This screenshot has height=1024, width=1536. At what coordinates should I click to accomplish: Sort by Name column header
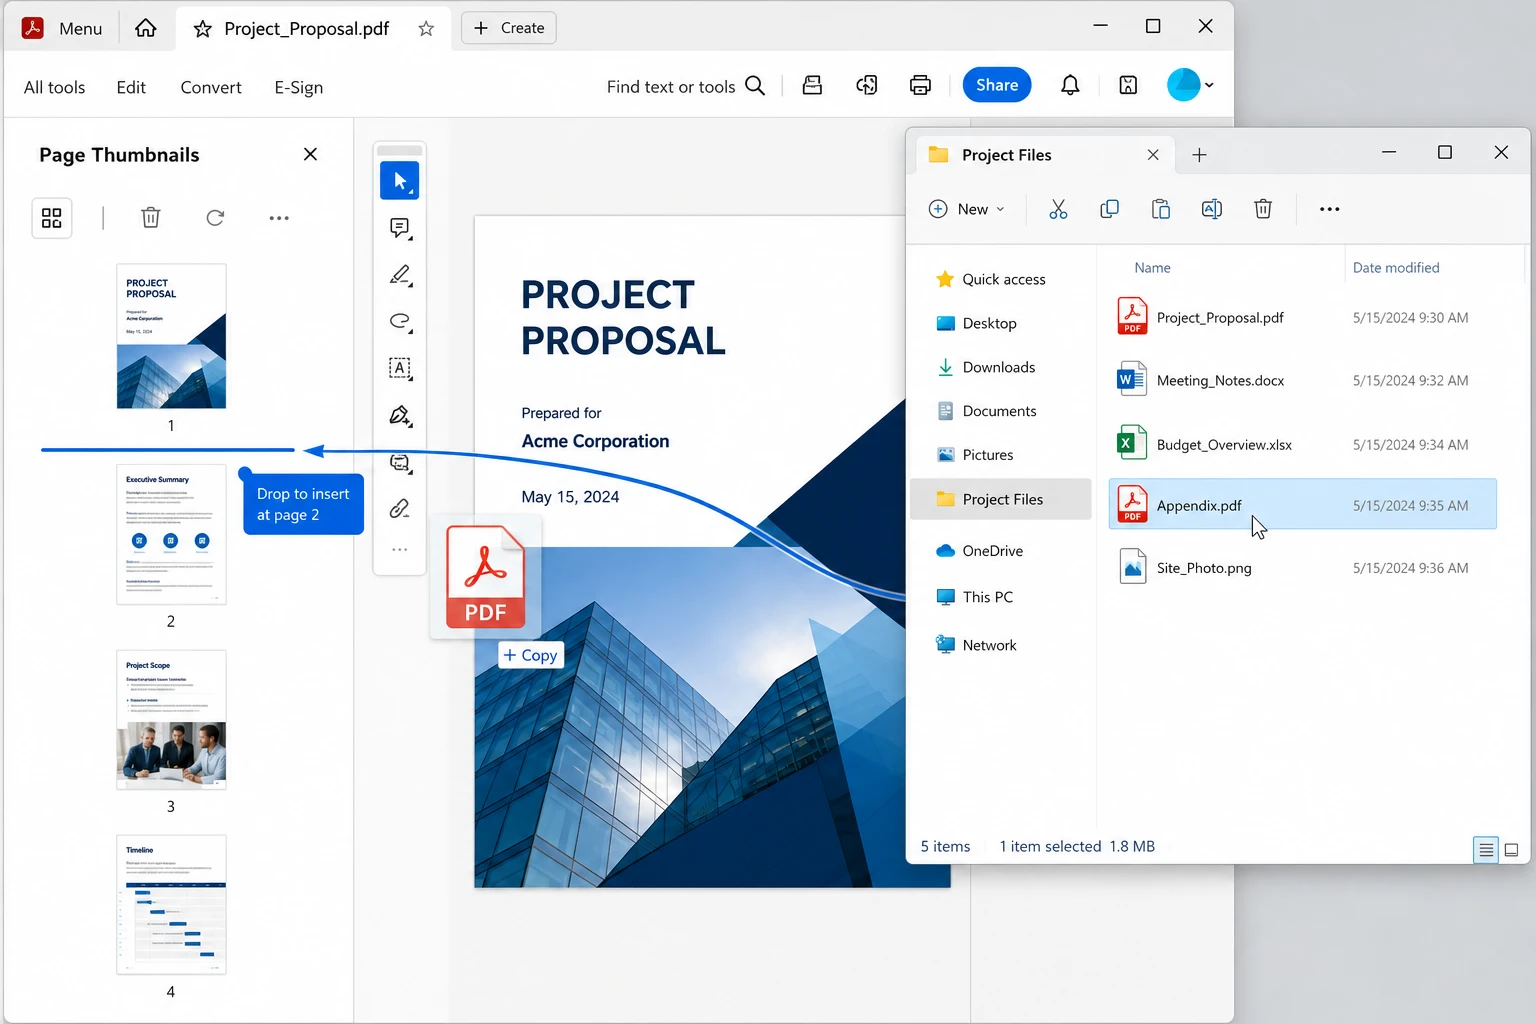(1152, 268)
